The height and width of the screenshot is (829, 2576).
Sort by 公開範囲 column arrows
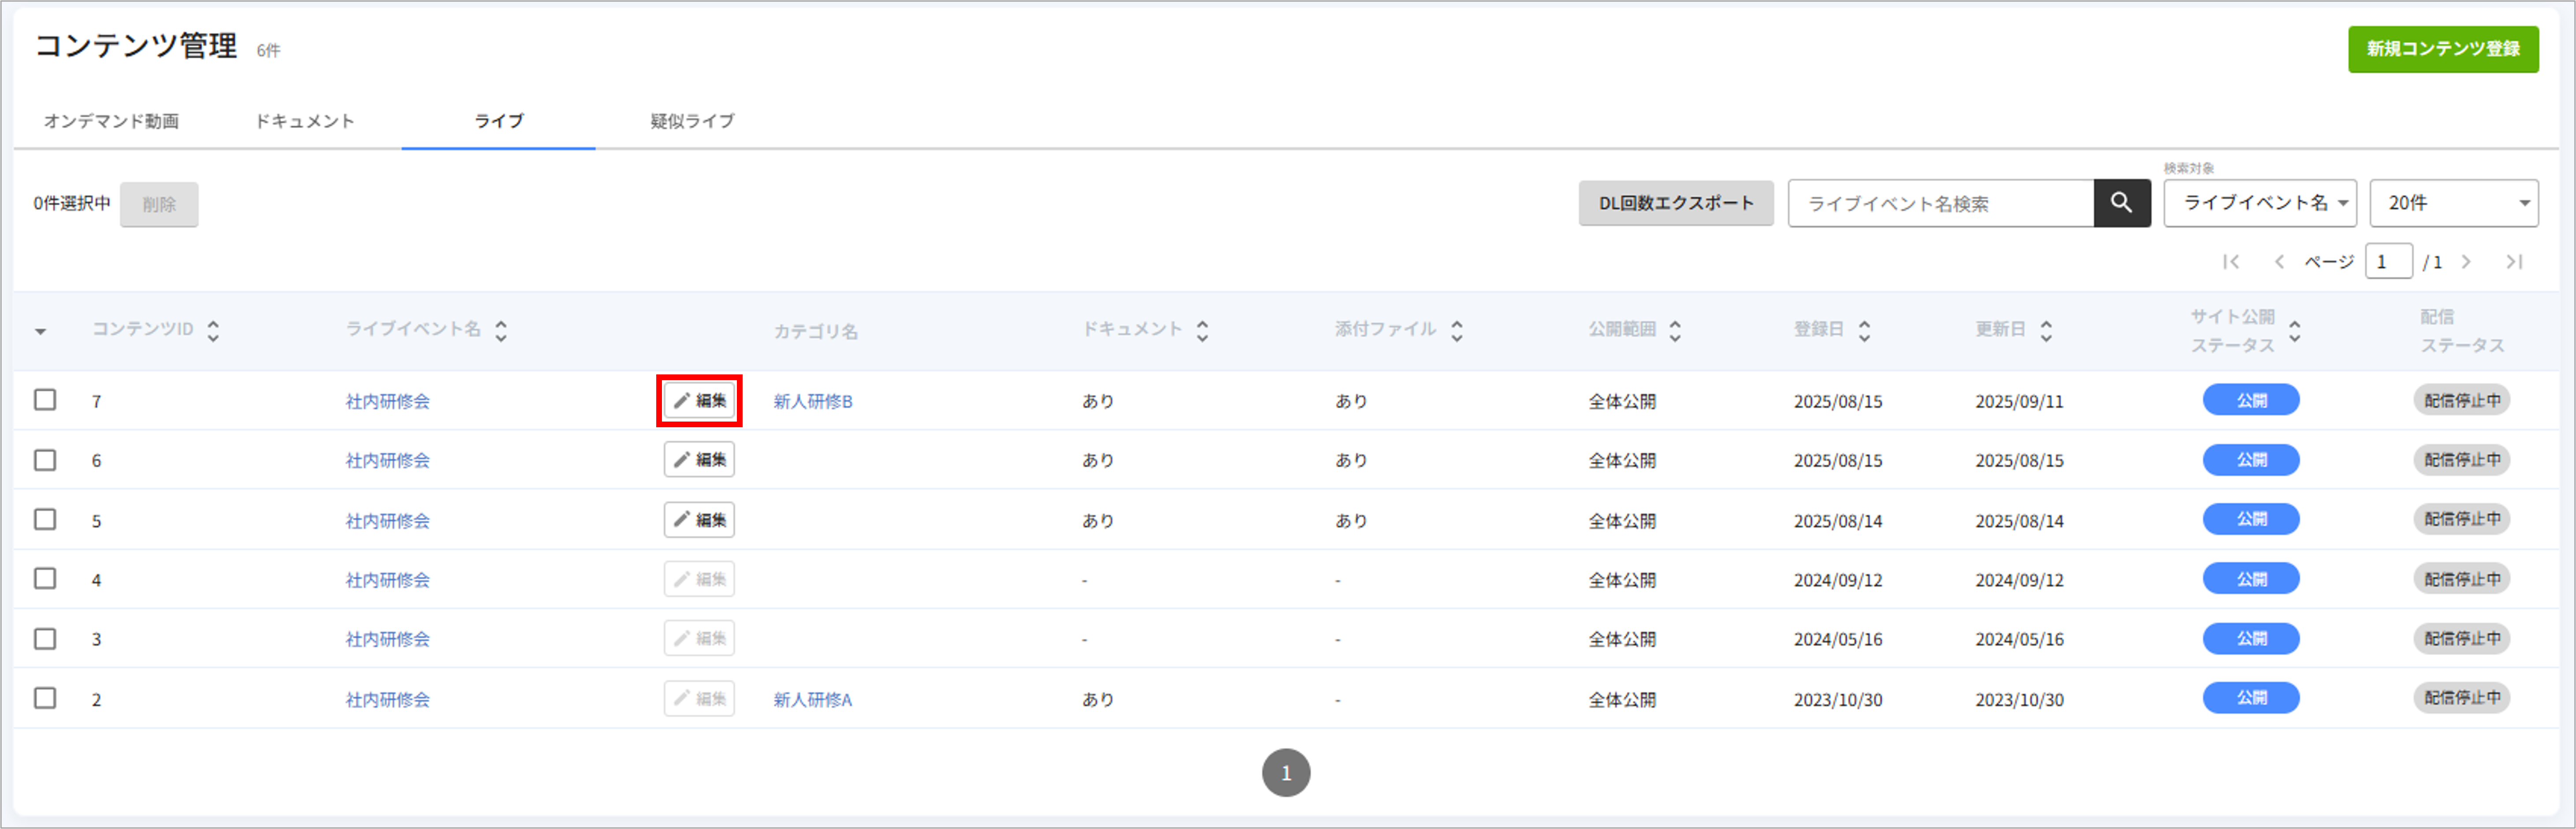point(1675,331)
